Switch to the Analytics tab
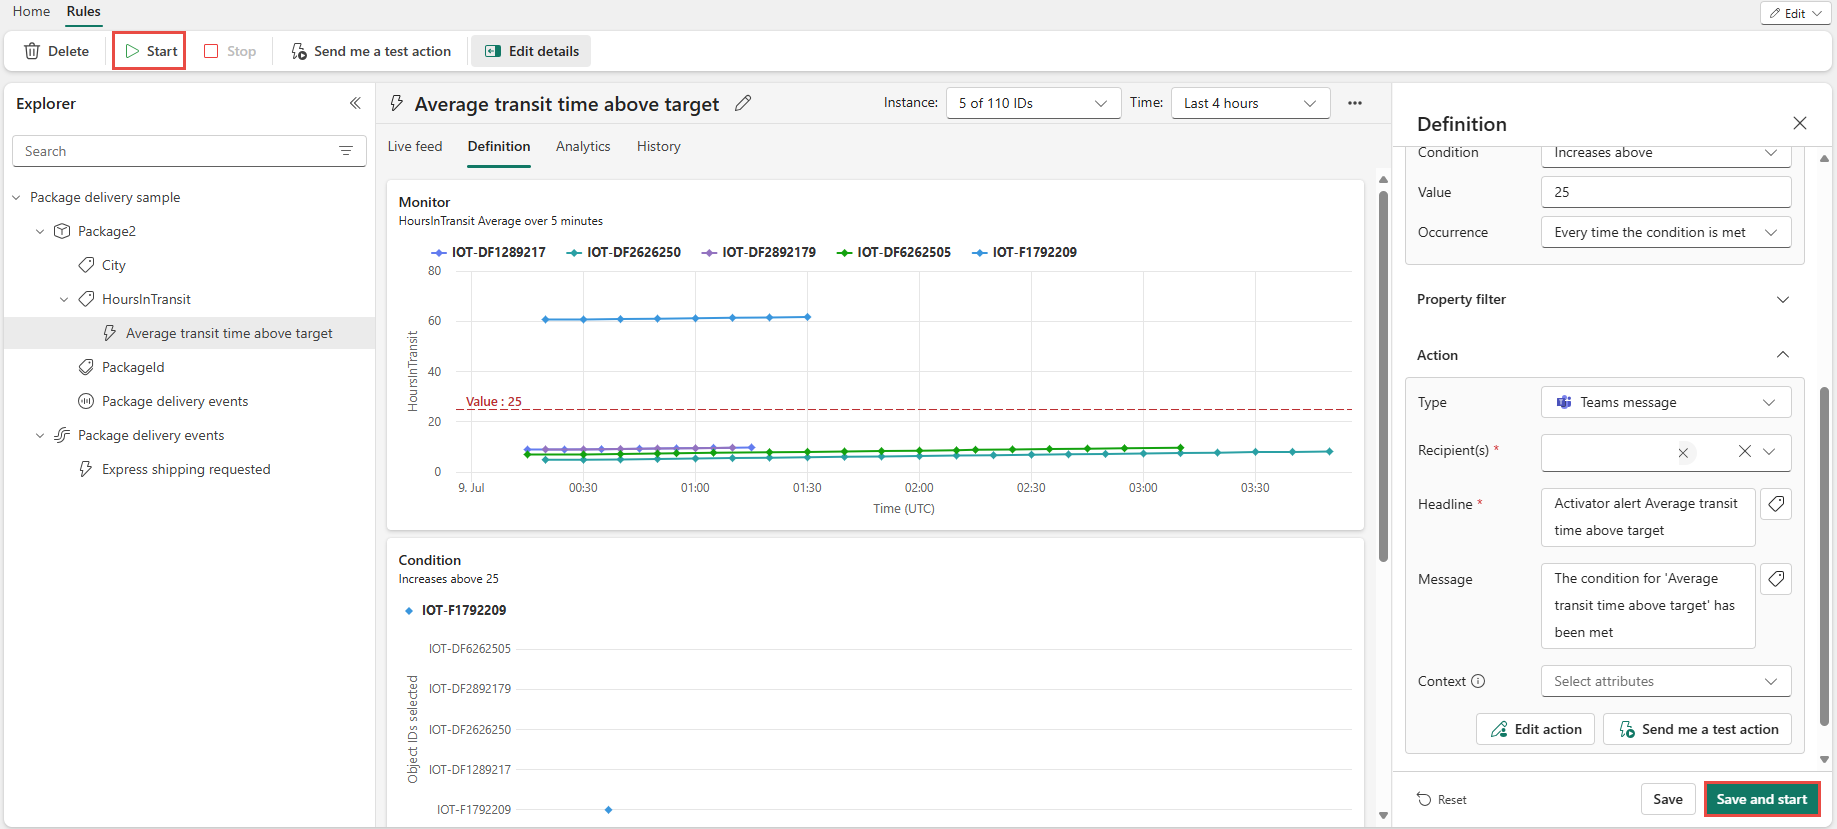 click(x=583, y=146)
